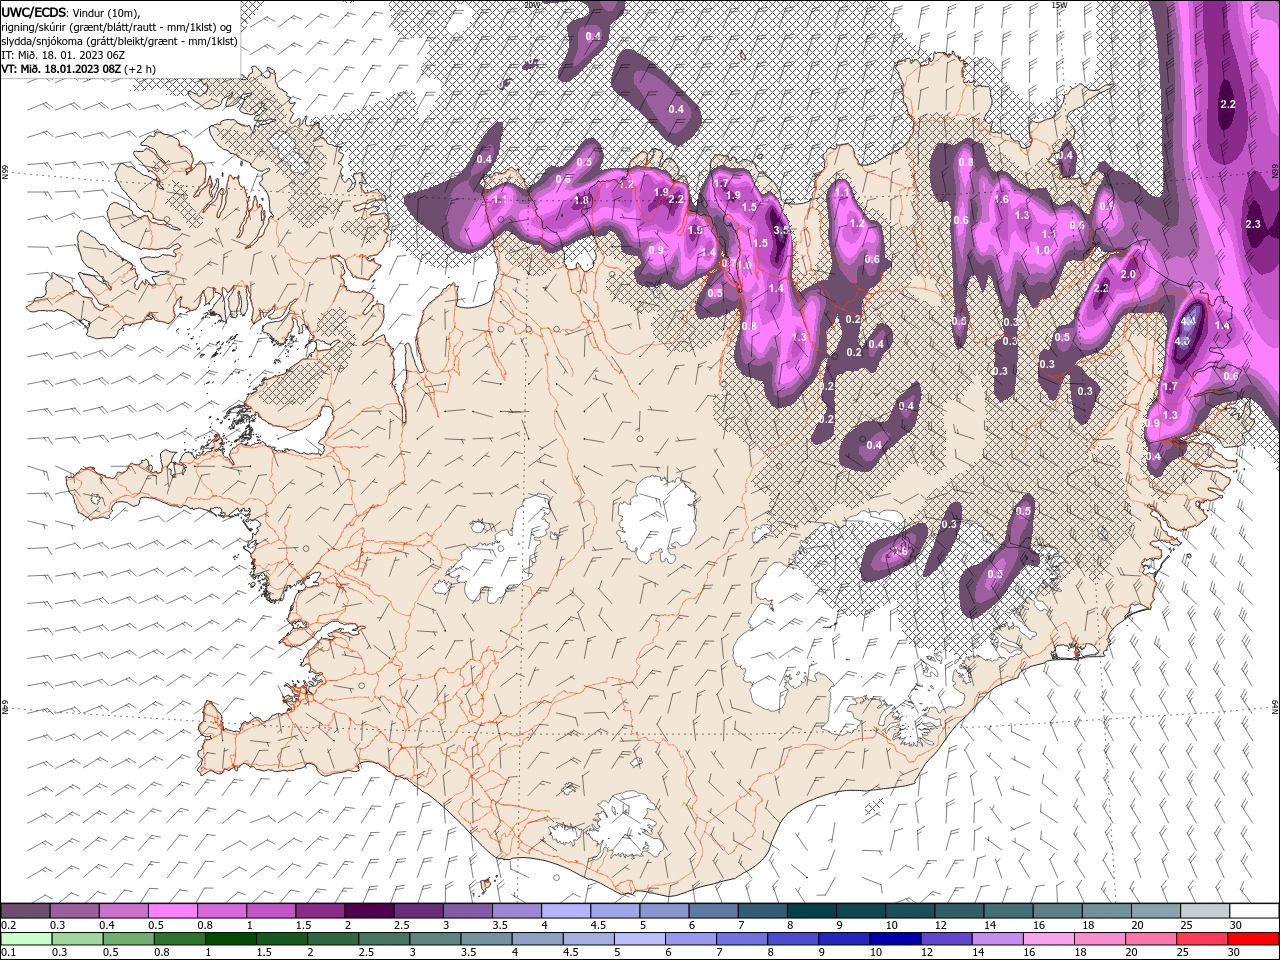Click the top legend row swatch labeled 1.5

pyautogui.click(x=320, y=910)
